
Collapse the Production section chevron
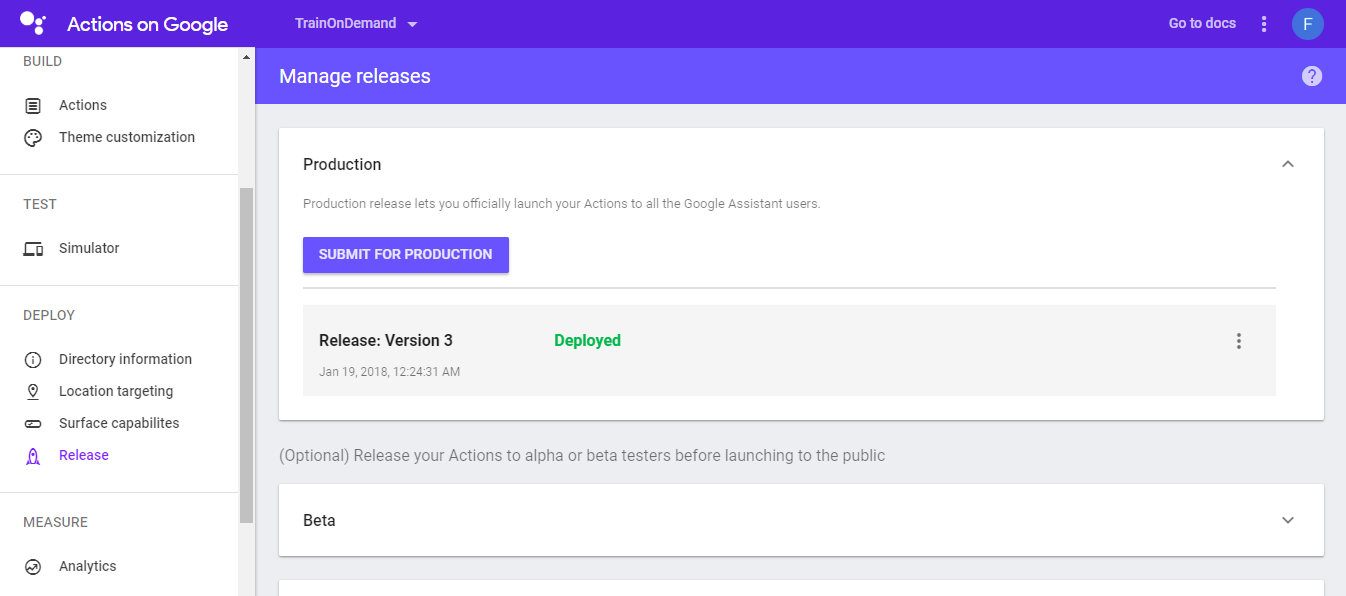coord(1288,164)
